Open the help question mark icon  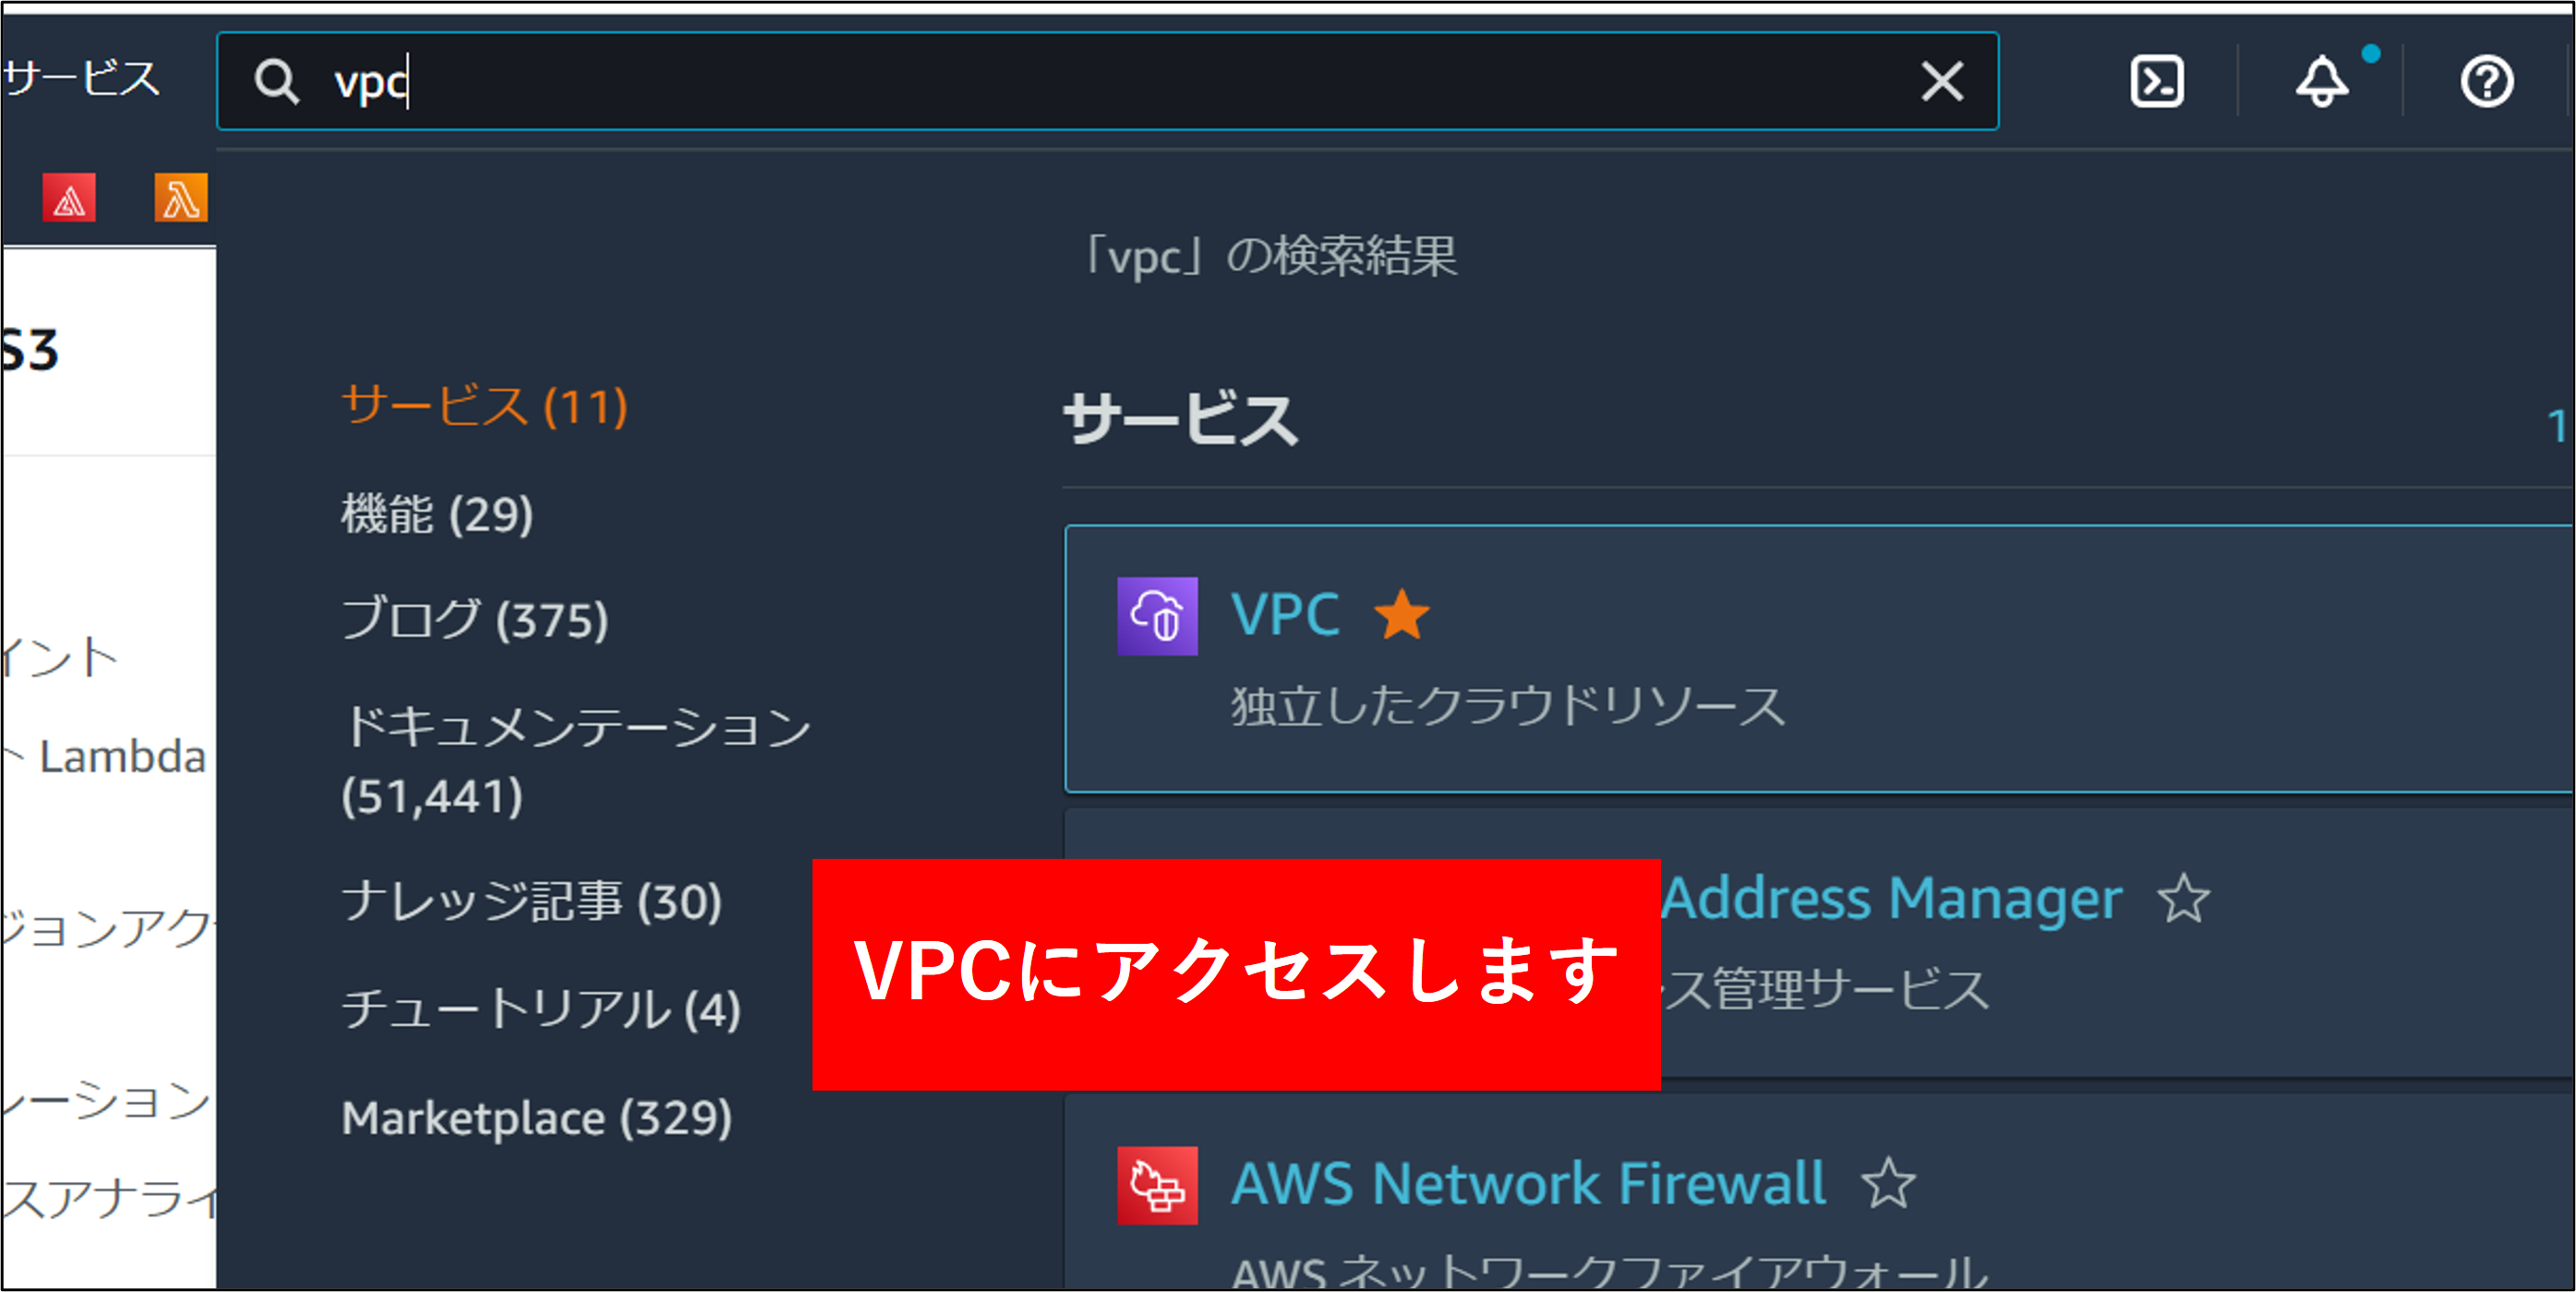point(2486,81)
